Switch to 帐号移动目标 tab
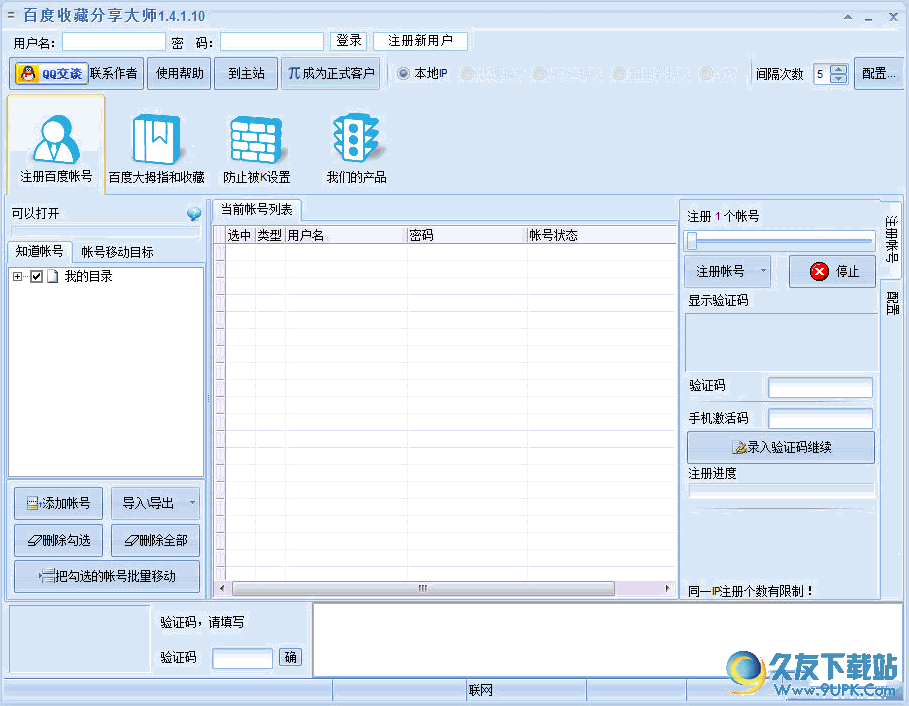909x706 pixels. point(117,252)
